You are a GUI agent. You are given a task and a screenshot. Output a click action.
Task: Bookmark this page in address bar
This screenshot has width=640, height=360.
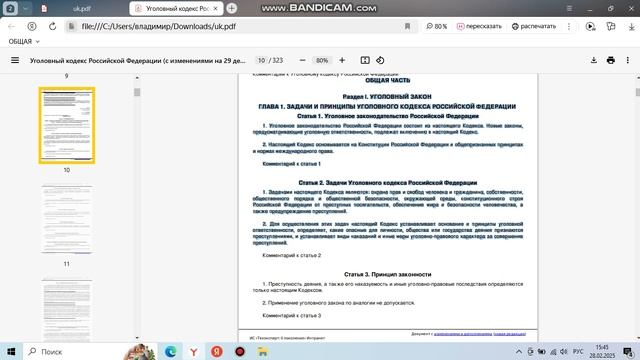[407, 27]
